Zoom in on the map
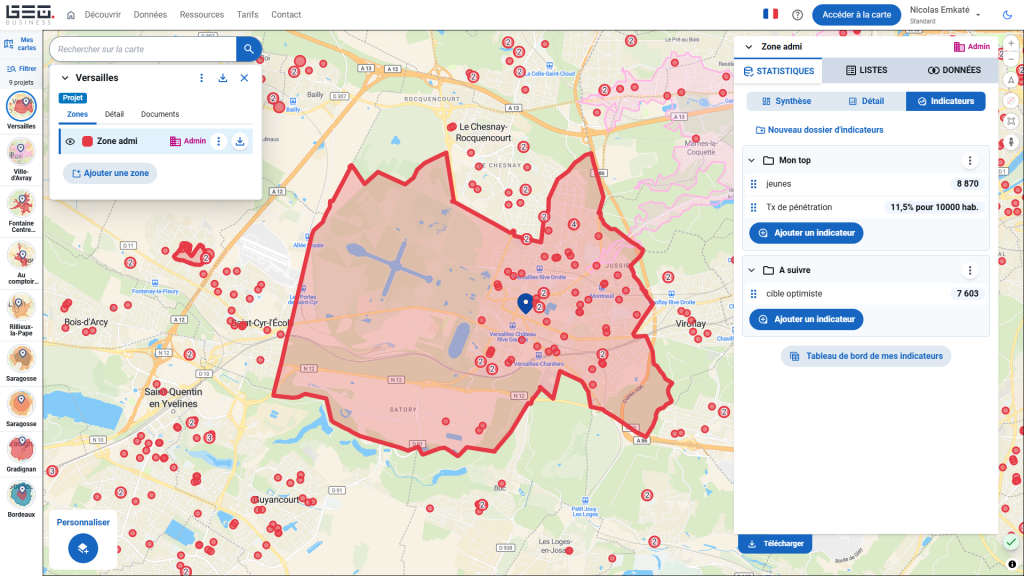The image size is (1024, 576). [x=1011, y=44]
